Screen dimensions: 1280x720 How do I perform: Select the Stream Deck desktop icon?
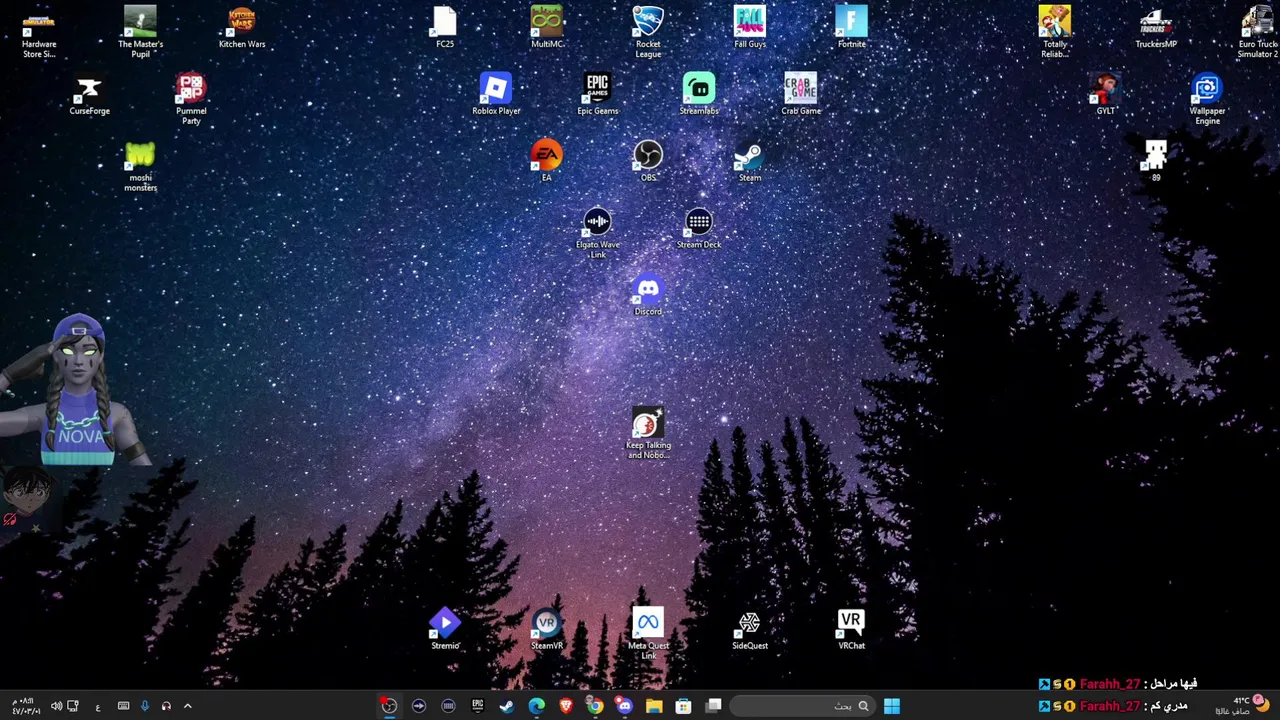point(699,228)
